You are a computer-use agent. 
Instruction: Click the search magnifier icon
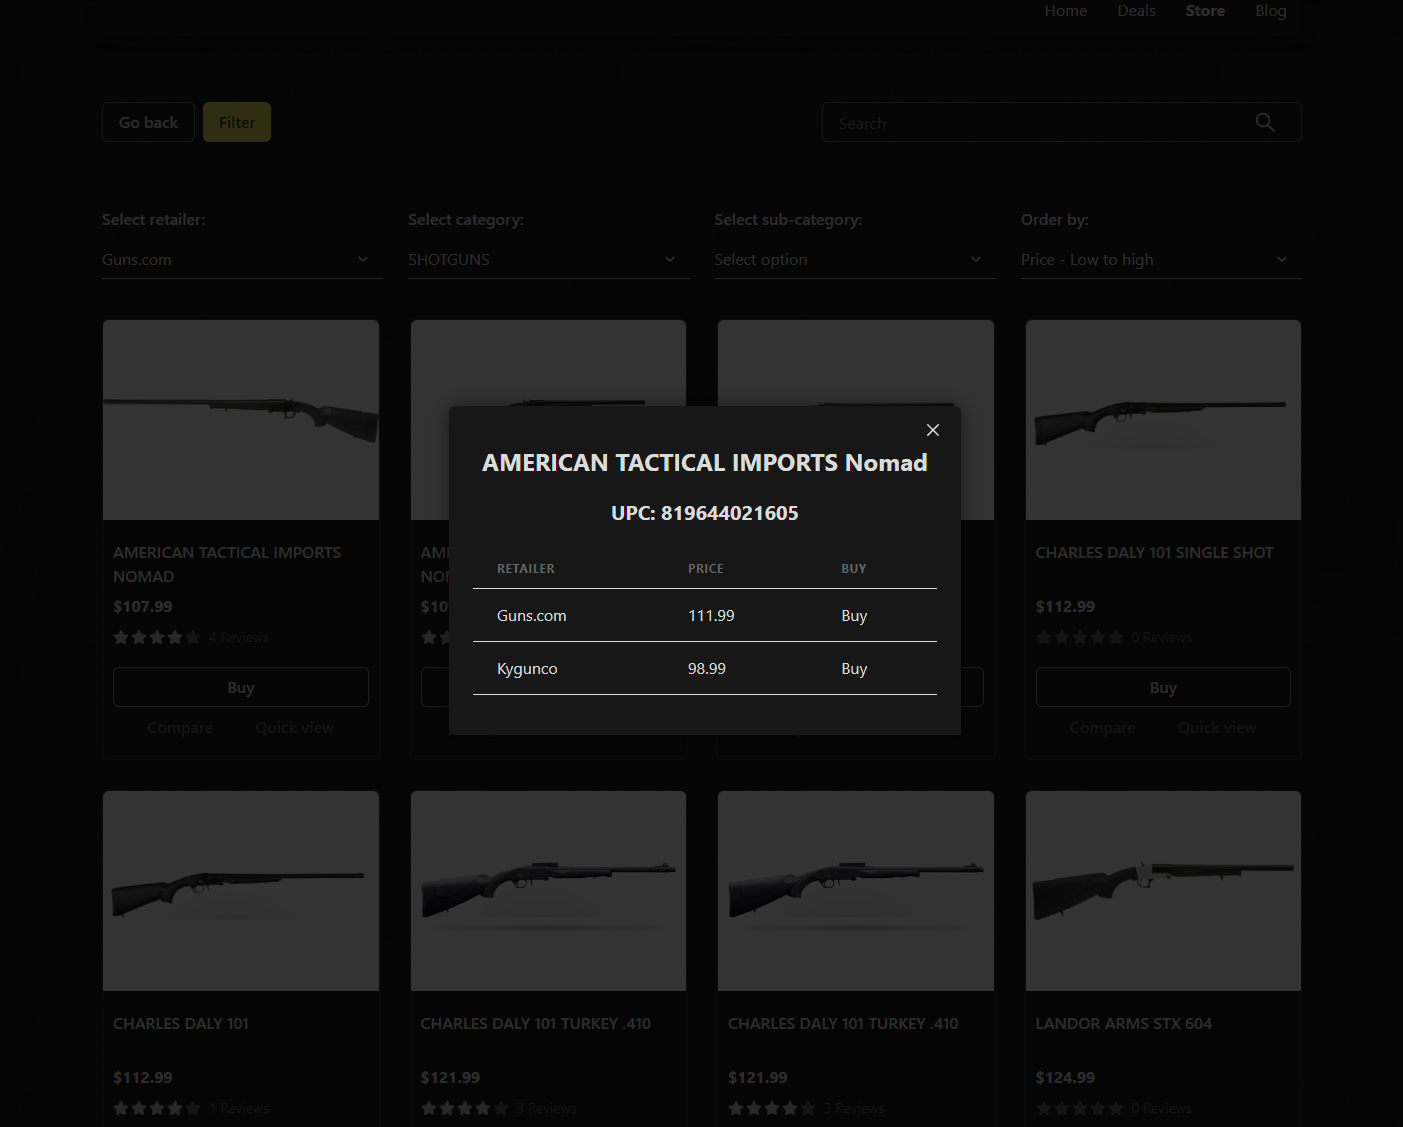click(1265, 122)
